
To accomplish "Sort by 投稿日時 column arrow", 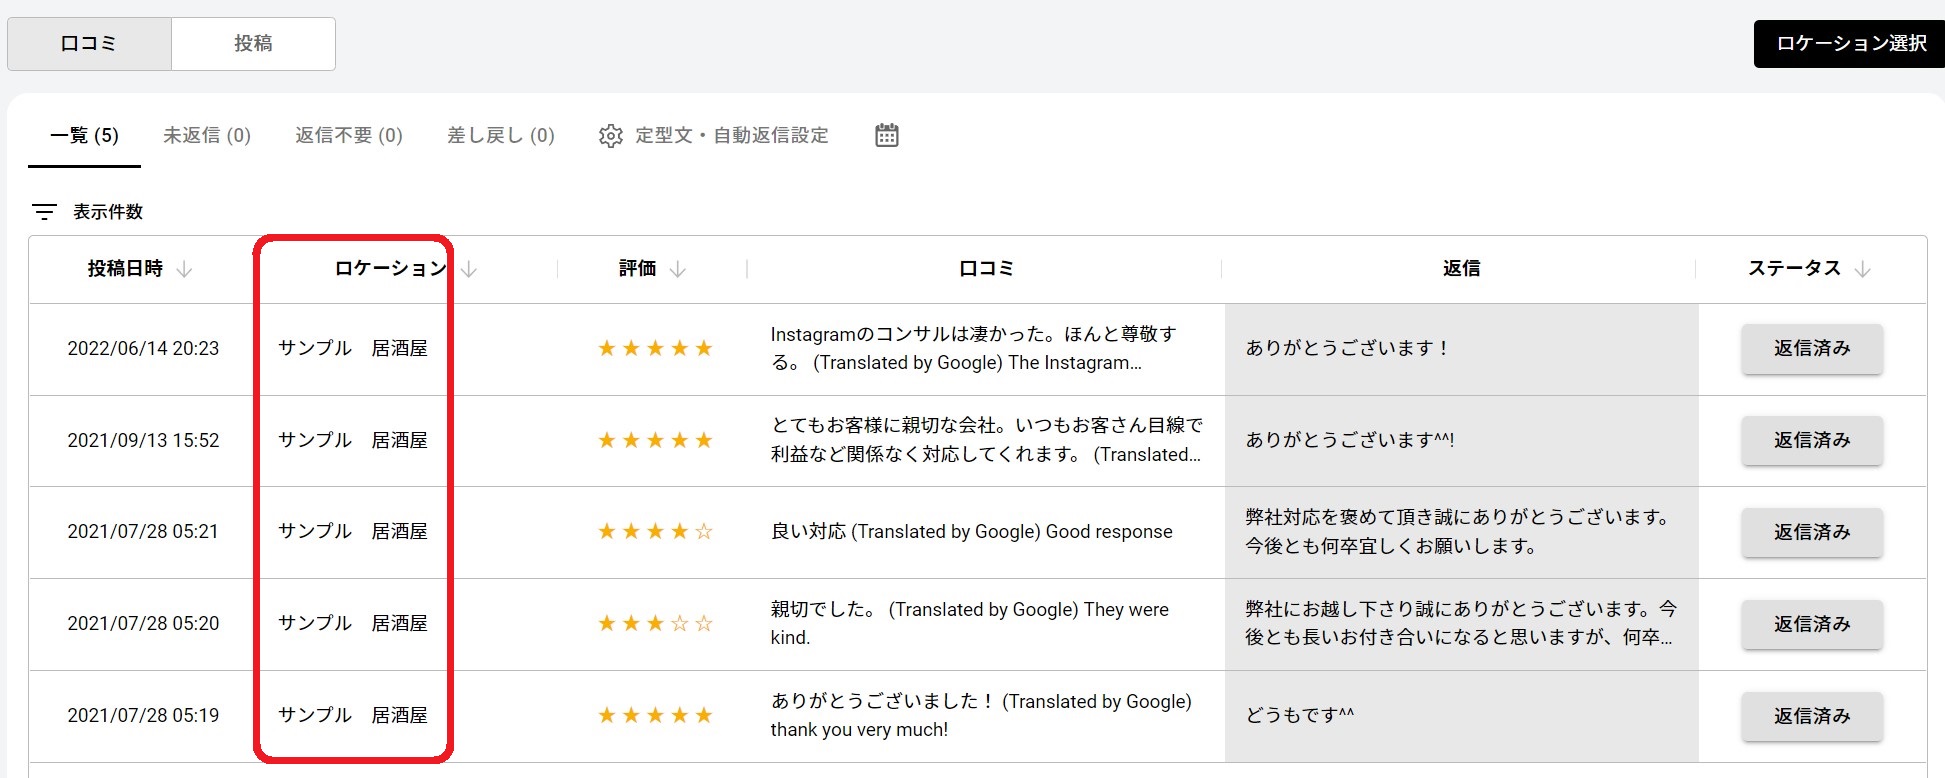I will [184, 269].
